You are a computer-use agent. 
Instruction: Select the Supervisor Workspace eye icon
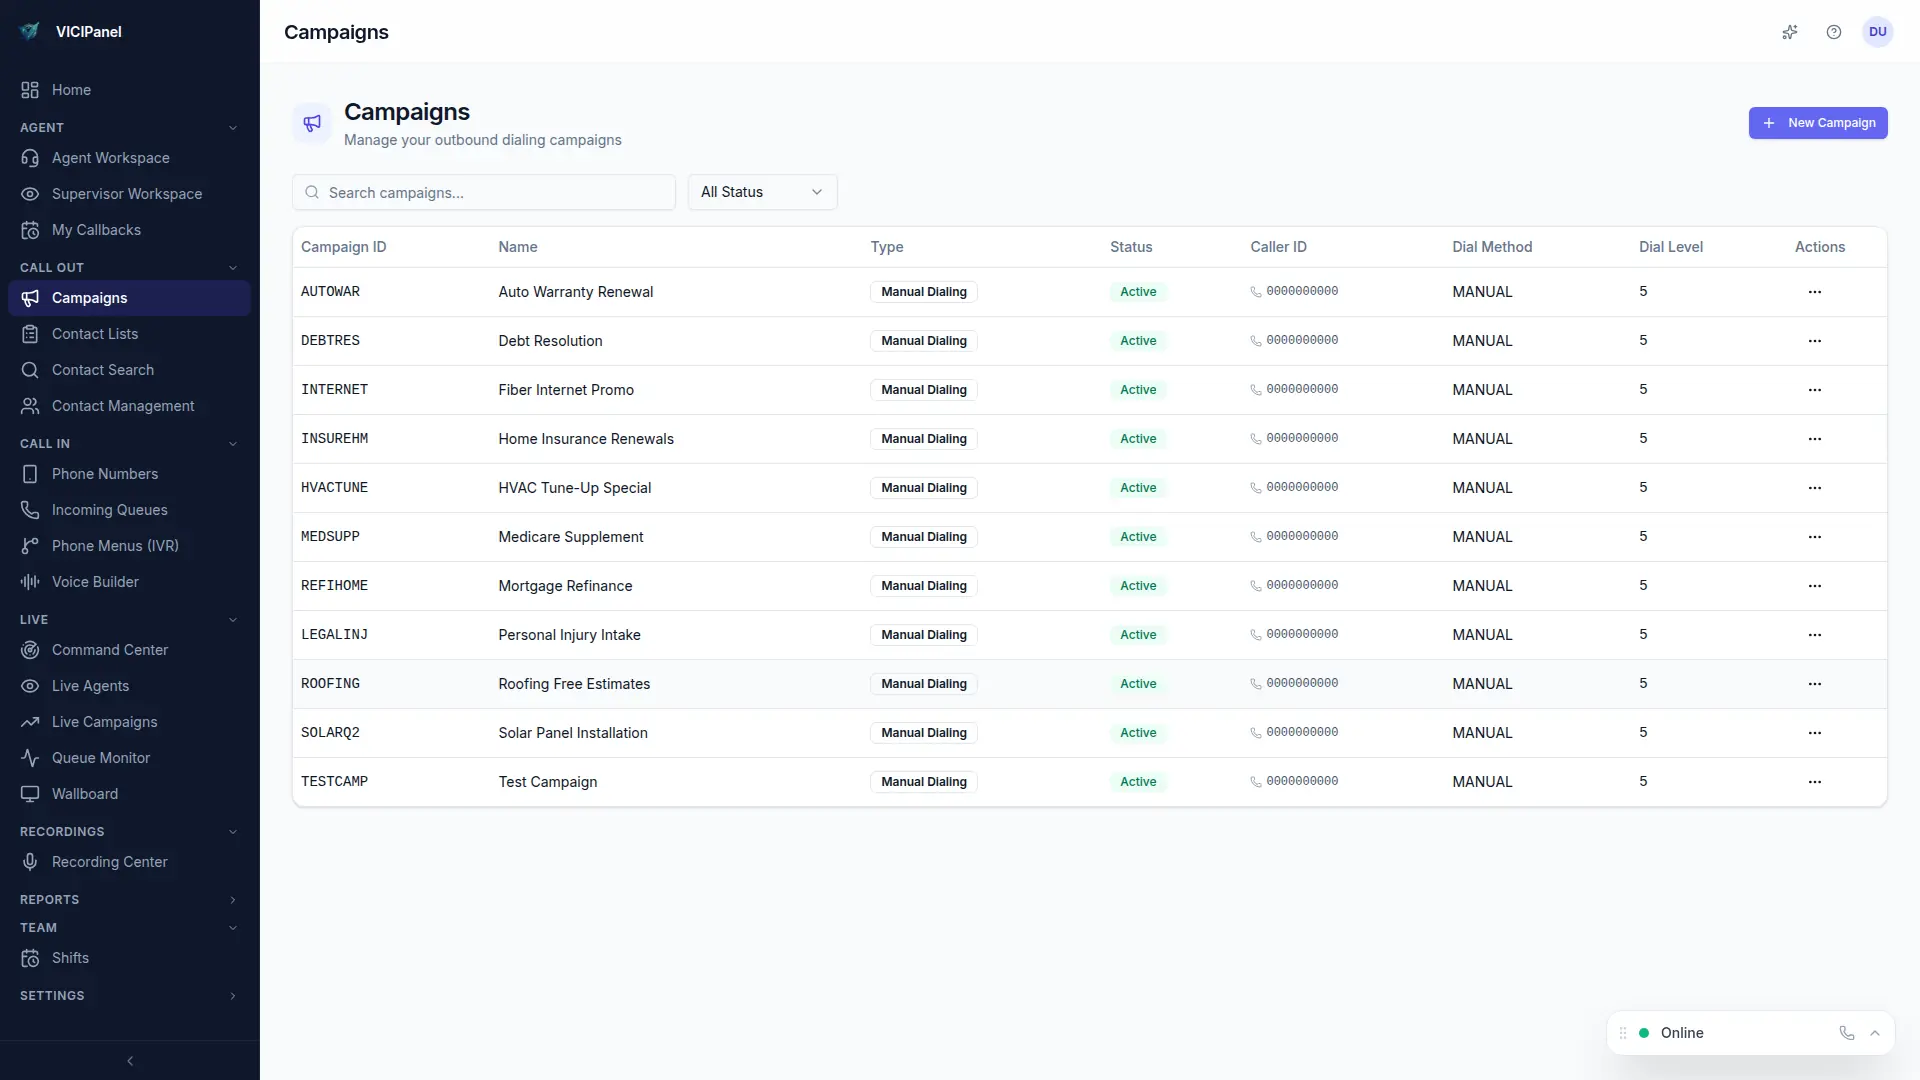pos(30,194)
